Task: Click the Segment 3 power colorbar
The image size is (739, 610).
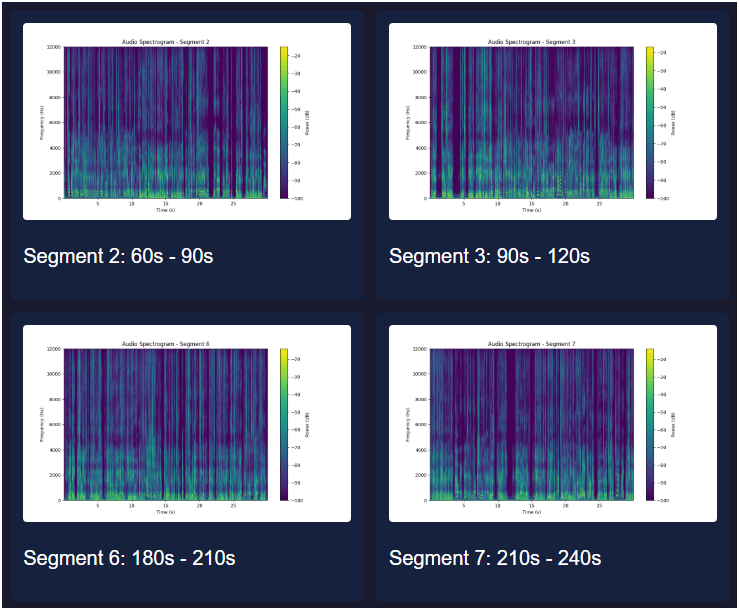Action: (650, 122)
